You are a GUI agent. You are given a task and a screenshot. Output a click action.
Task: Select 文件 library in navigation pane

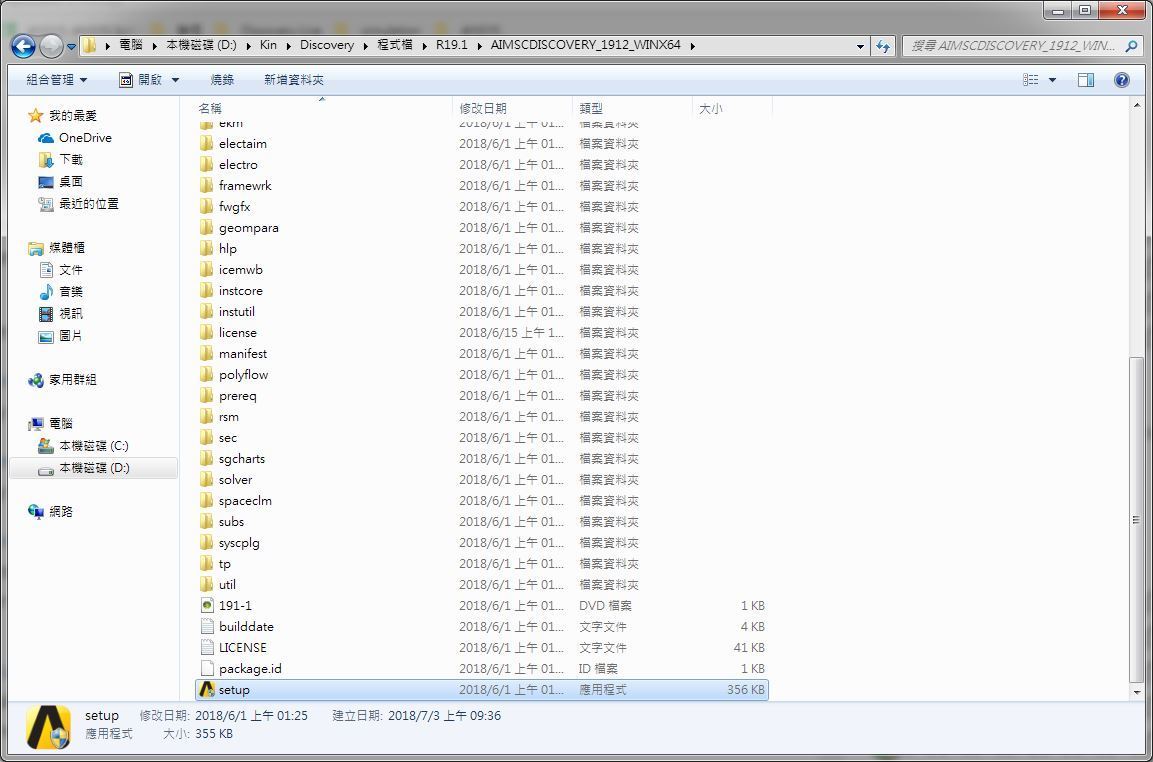(x=71, y=270)
